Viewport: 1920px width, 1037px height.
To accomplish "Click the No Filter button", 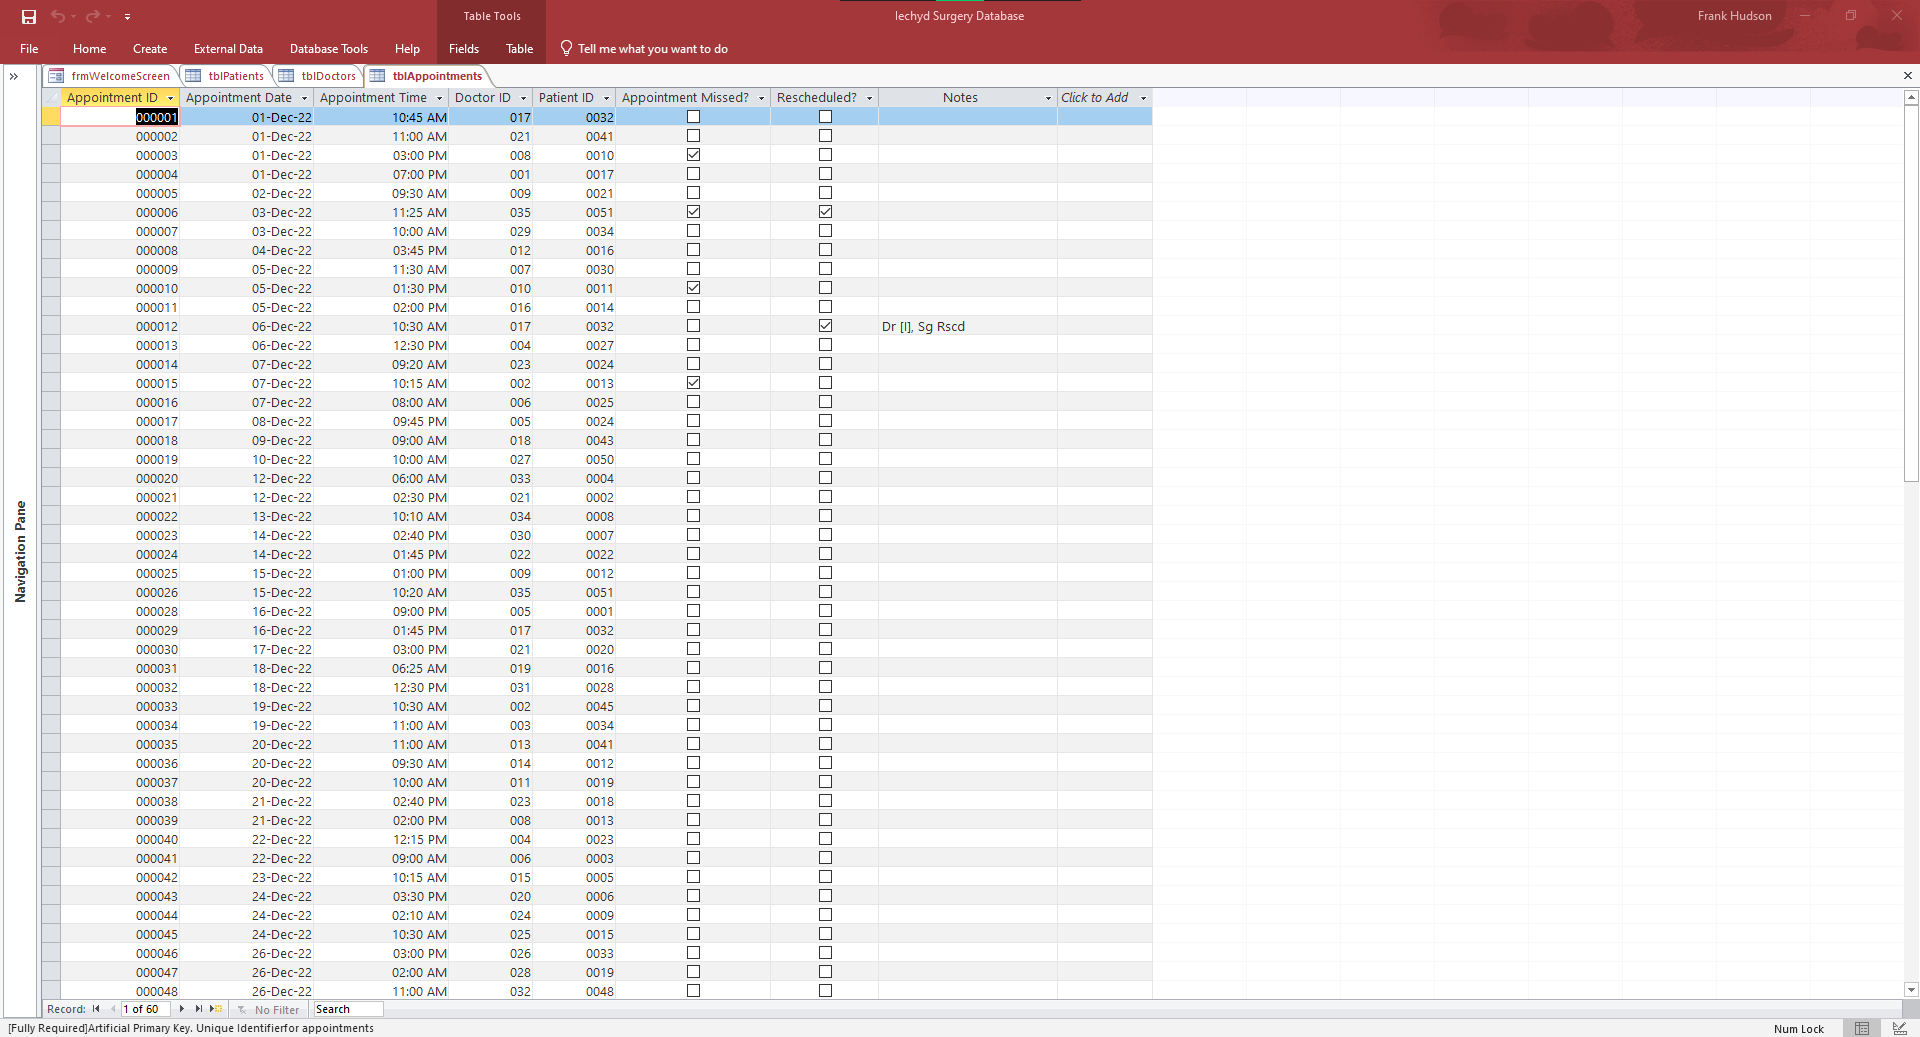I will (x=268, y=1009).
